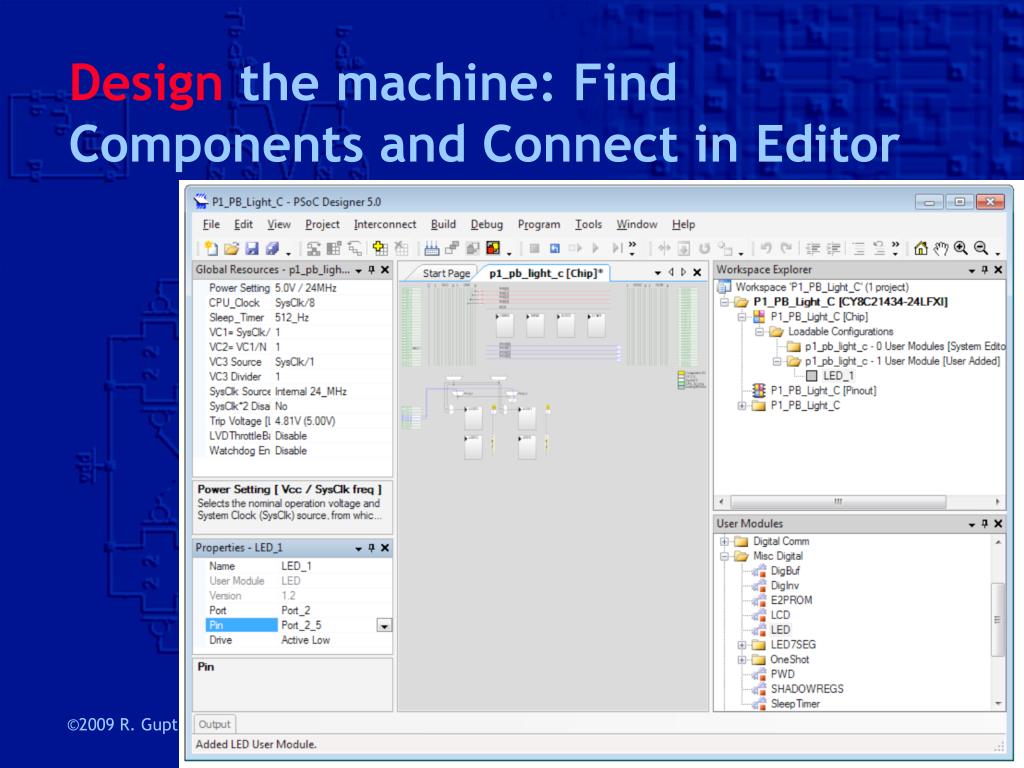1024x768 pixels.
Task: Select LED_1 in Workspace Explorer tree
Action: tap(838, 376)
